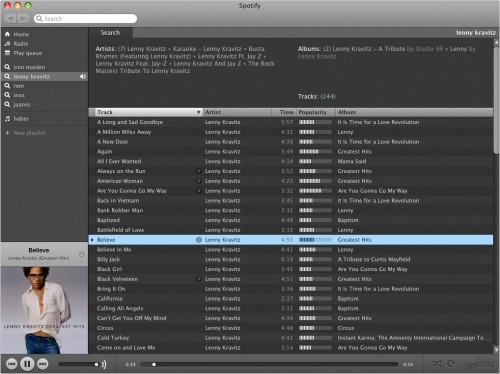This screenshot has width=500, height=374.
Task: Sort by Album column header
Action: (414, 112)
